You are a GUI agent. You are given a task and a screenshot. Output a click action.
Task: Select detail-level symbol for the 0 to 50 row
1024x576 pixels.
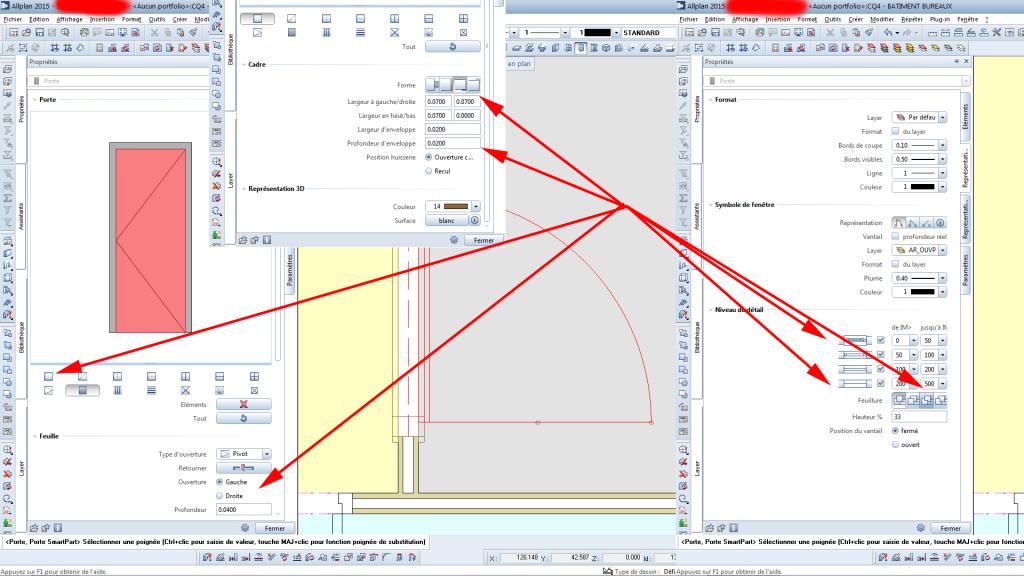[856, 340]
